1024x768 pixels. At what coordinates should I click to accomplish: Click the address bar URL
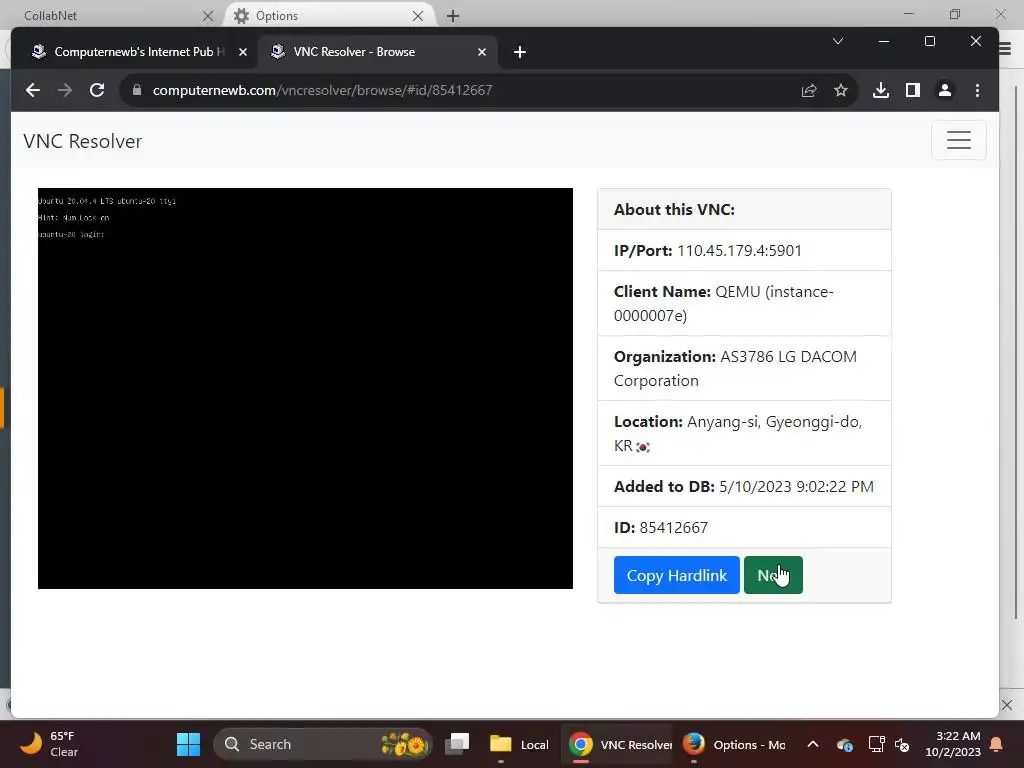(323, 90)
